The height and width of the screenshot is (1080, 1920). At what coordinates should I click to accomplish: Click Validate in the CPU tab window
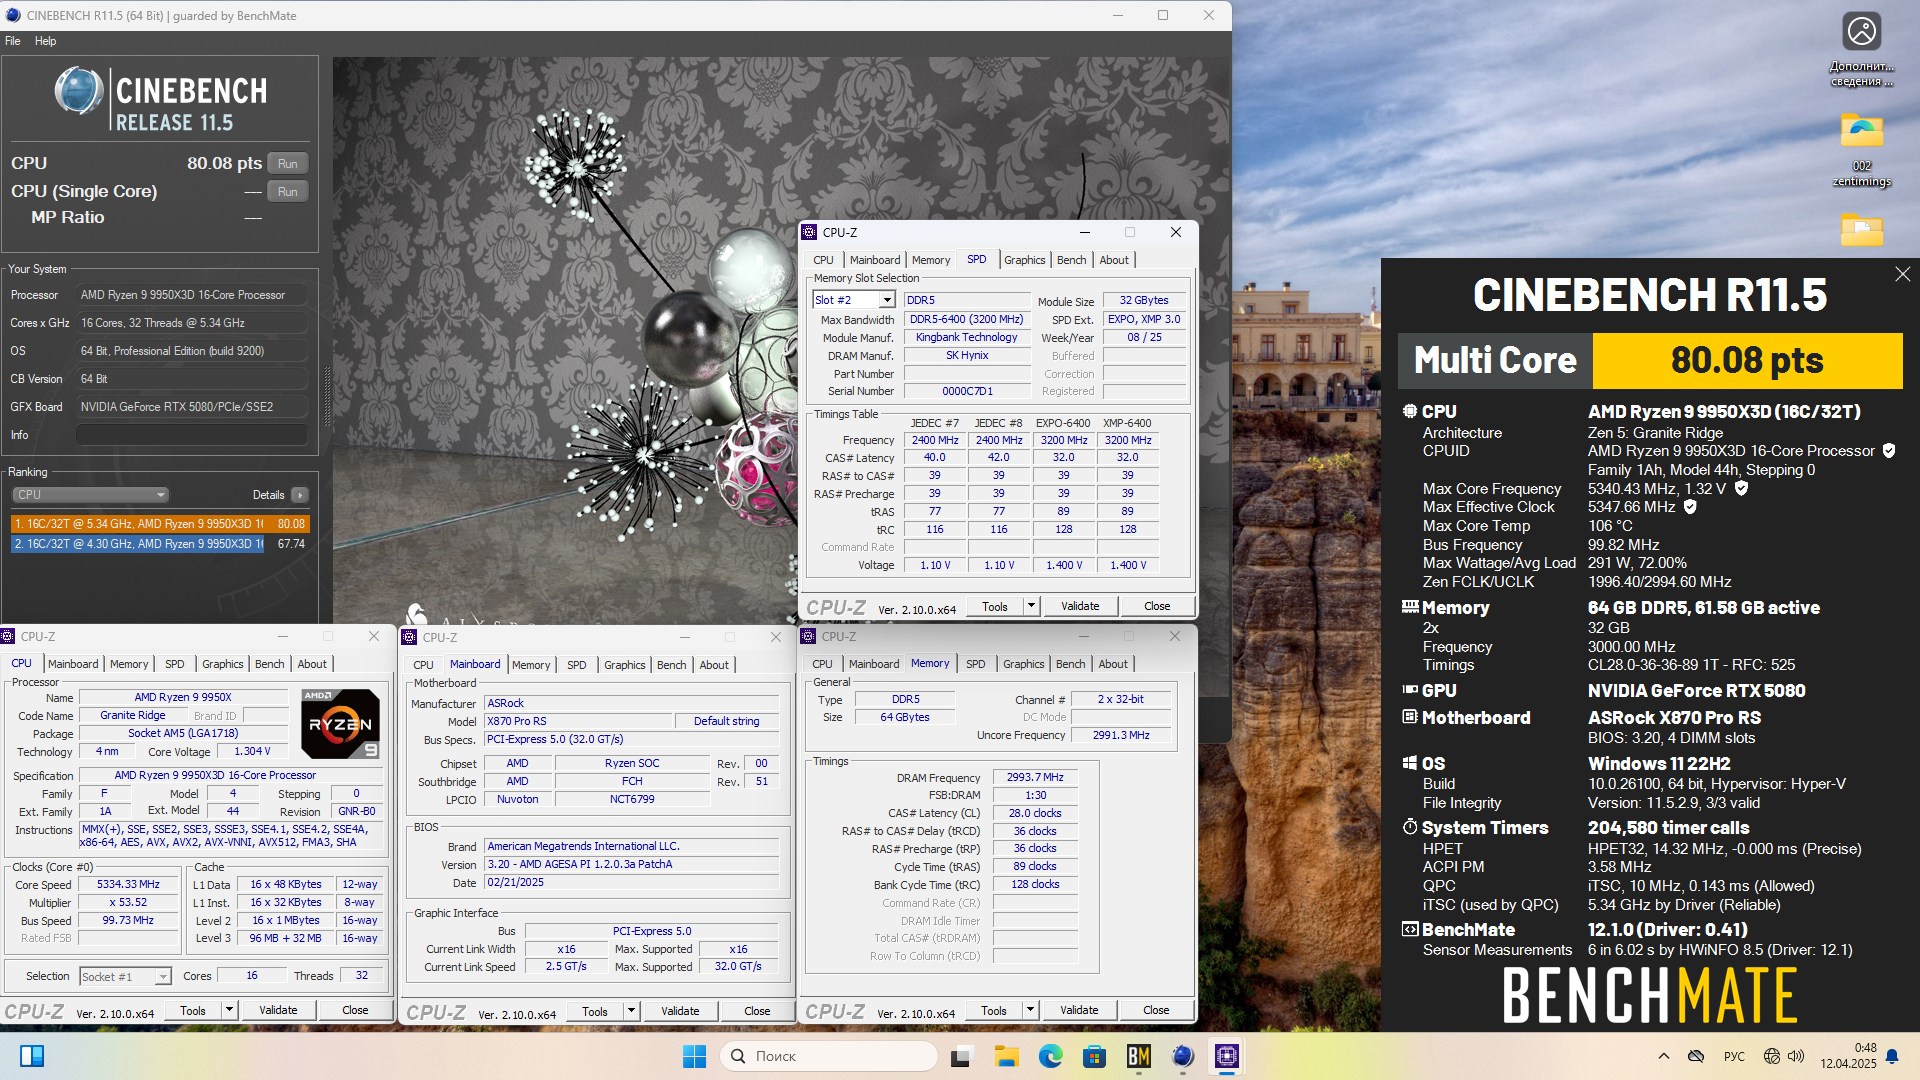pos(278,1010)
